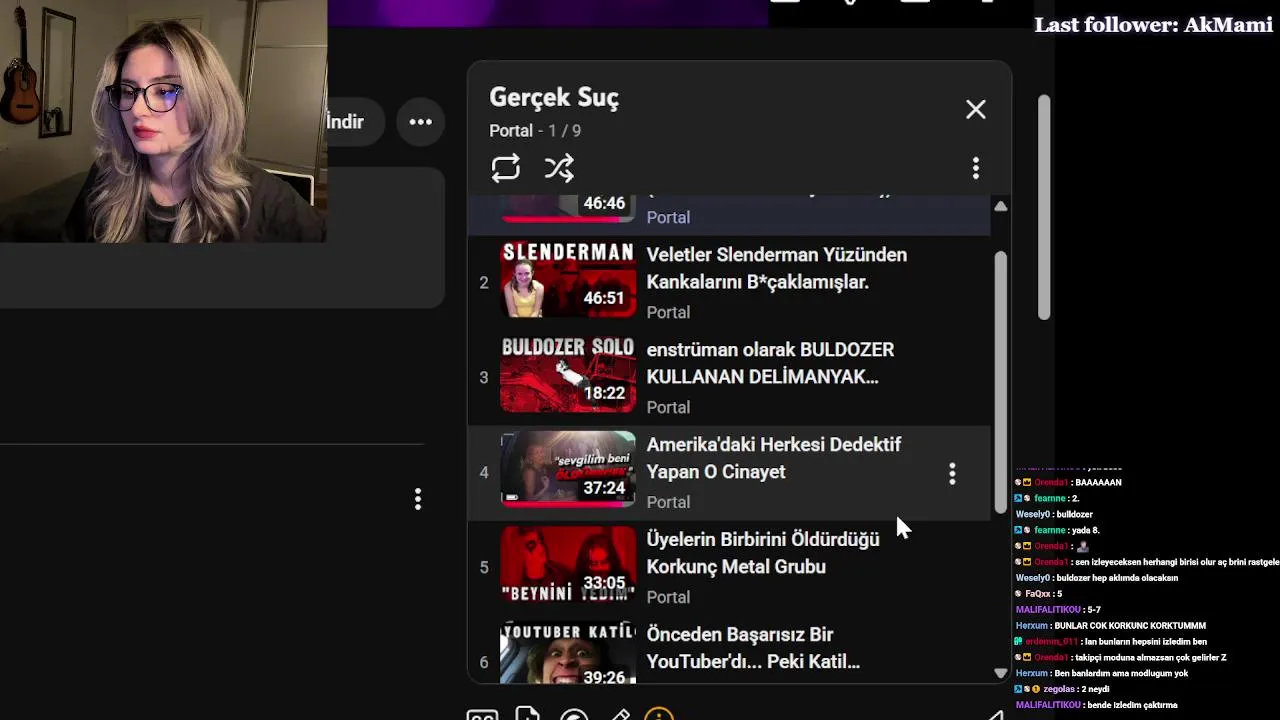Click chat message 'bulldozer' by Wesely0
Screen dimensions: 1280x720
[1075, 515]
